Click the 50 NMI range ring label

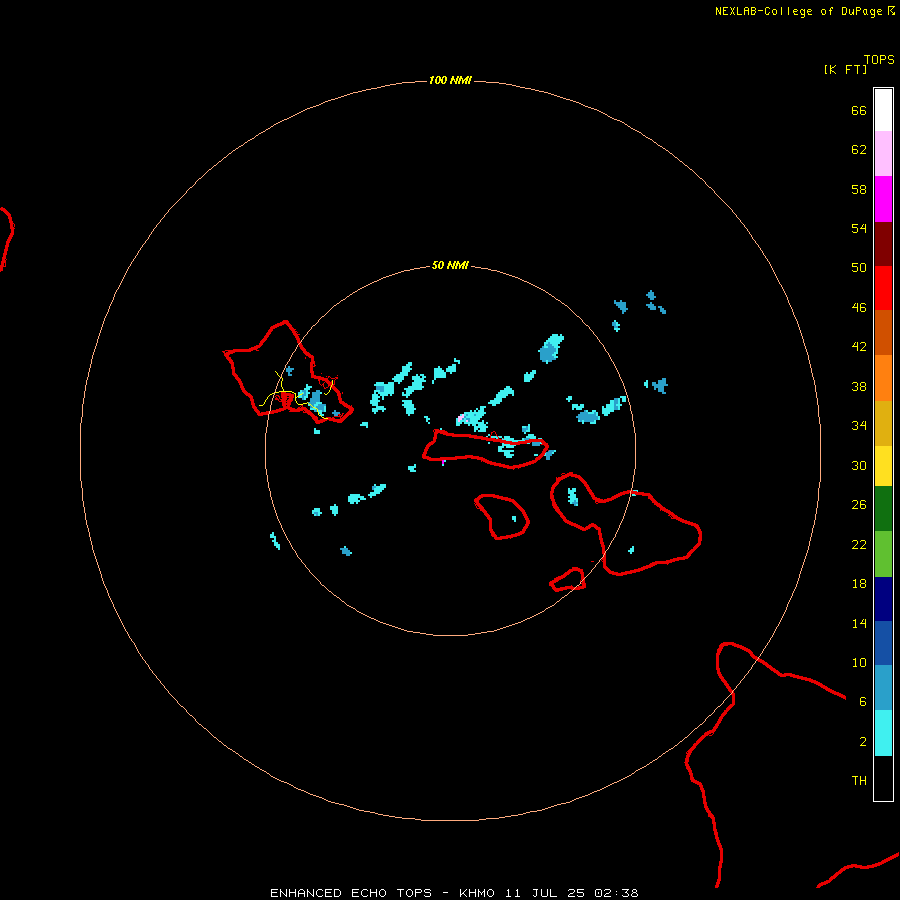tap(450, 265)
